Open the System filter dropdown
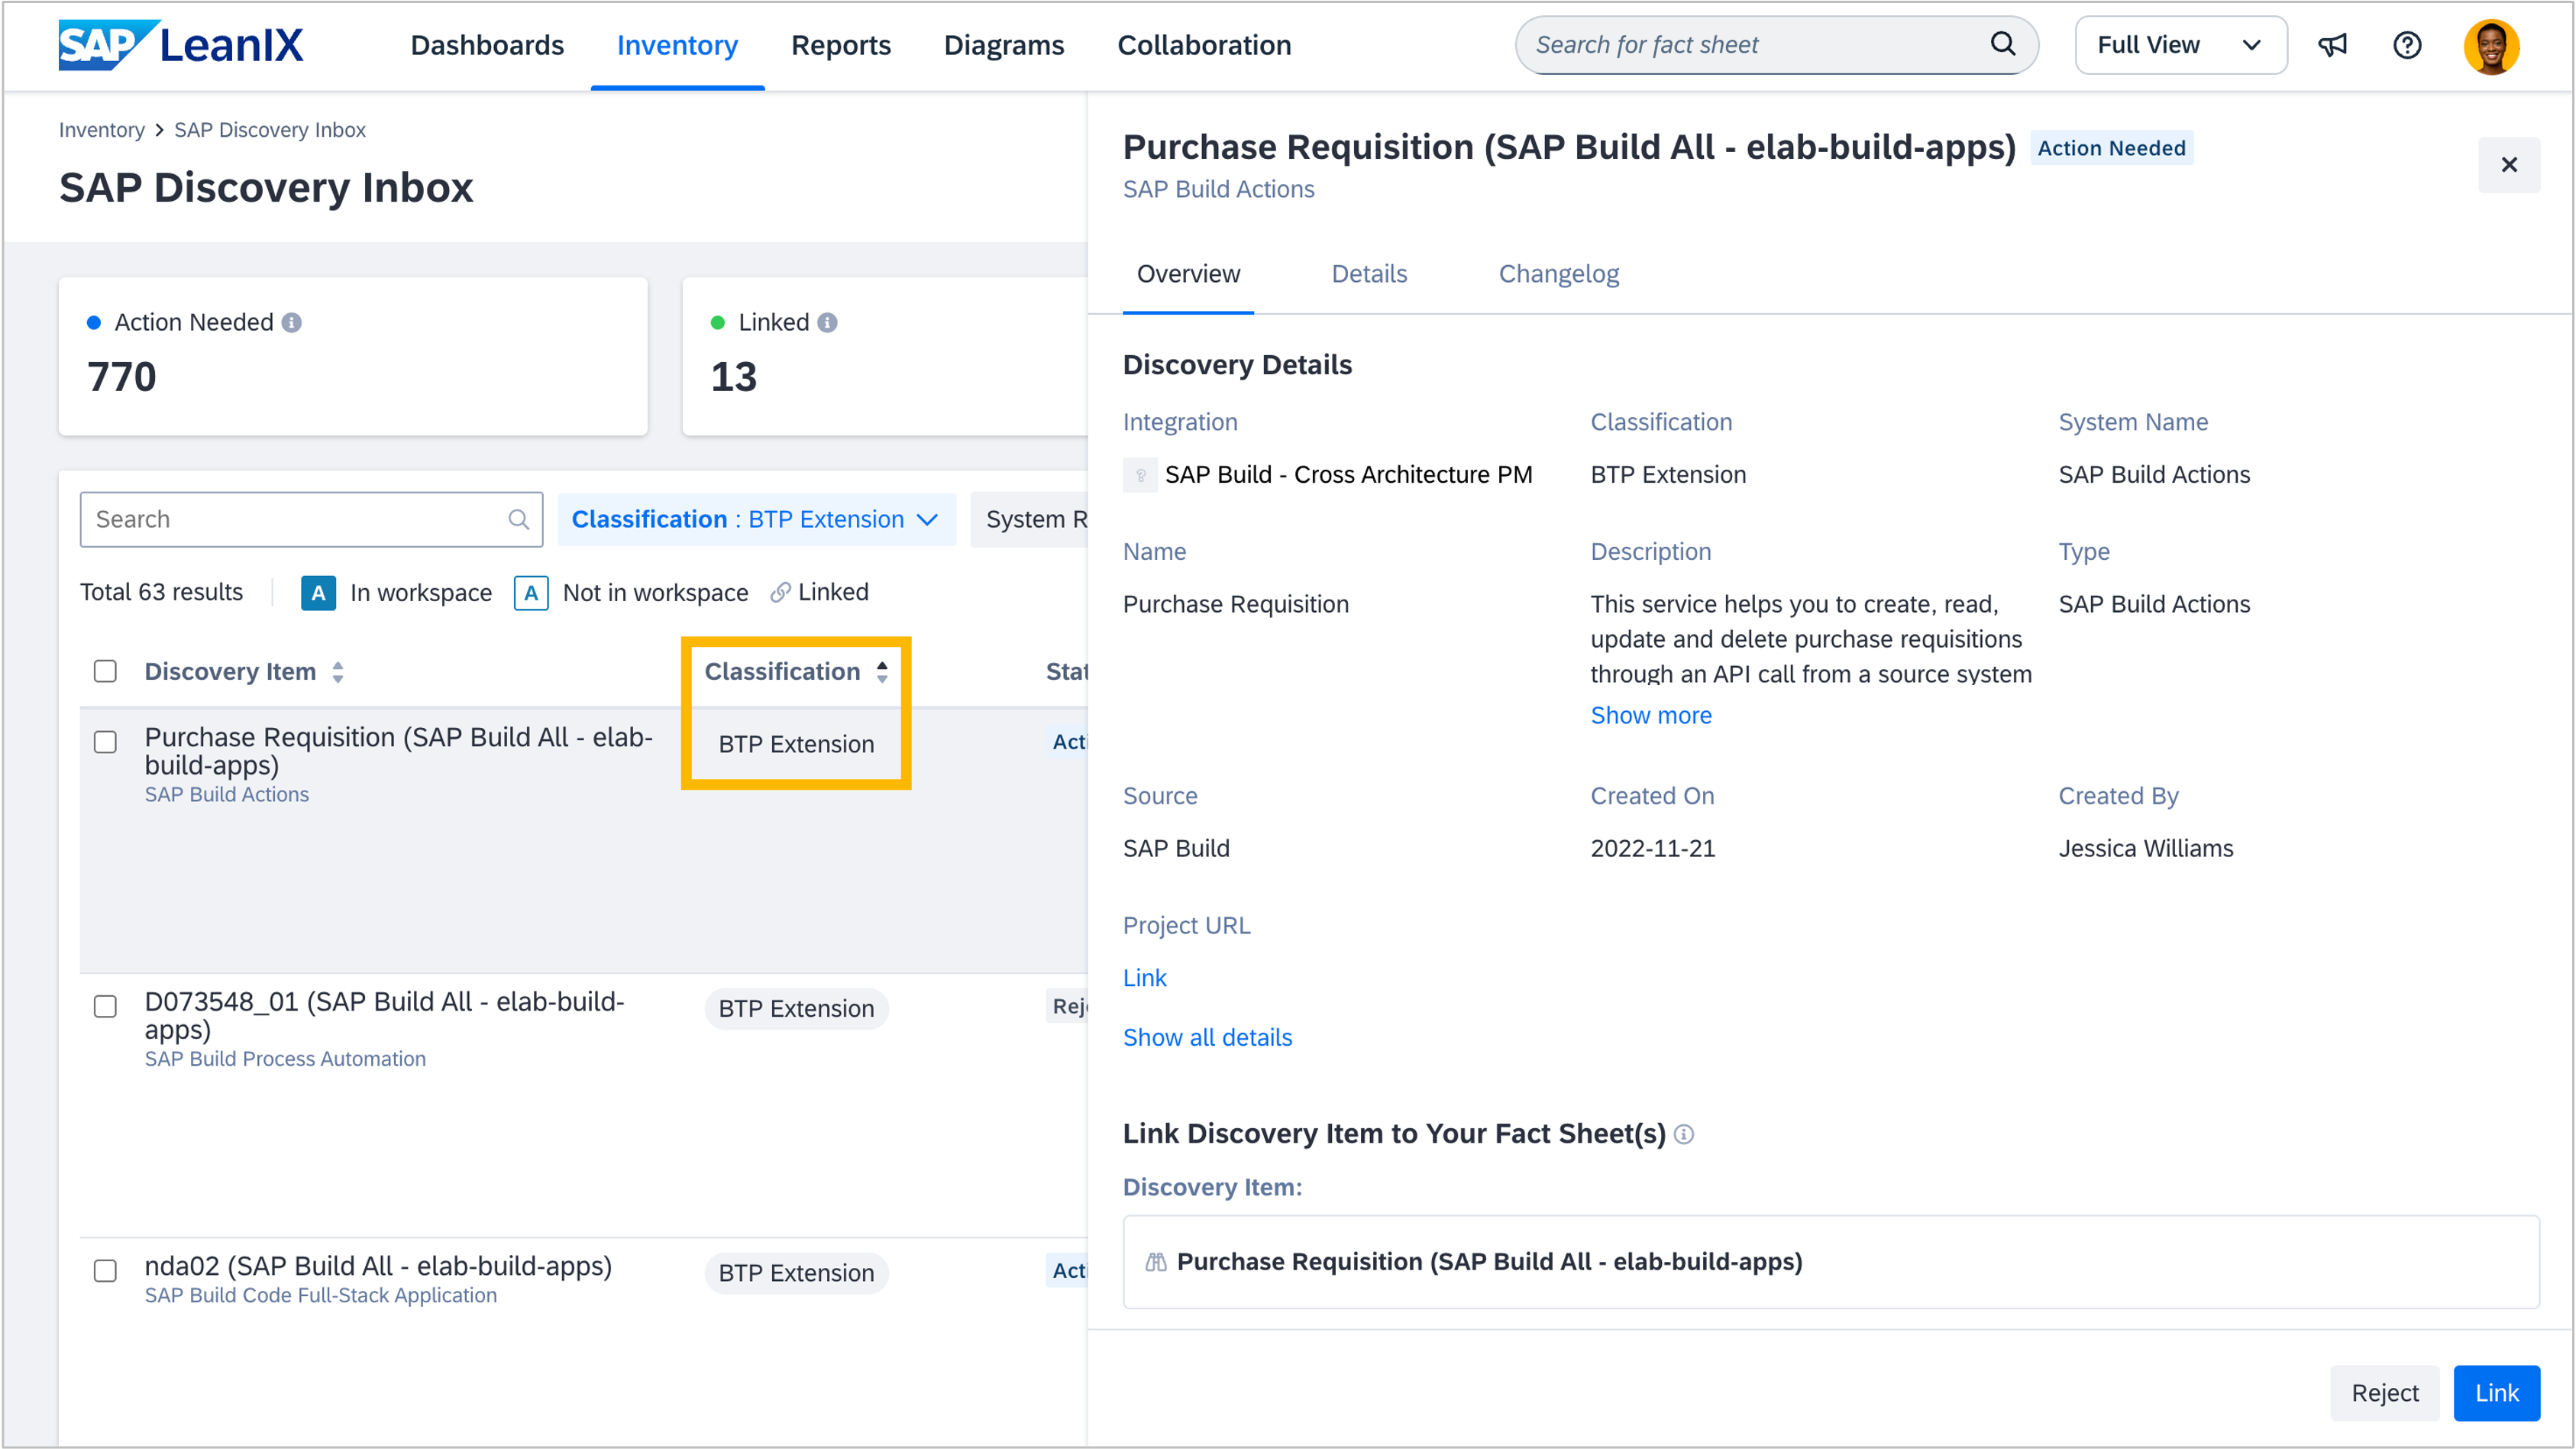Screen dimensions: 2576x1449 pos(1030,519)
